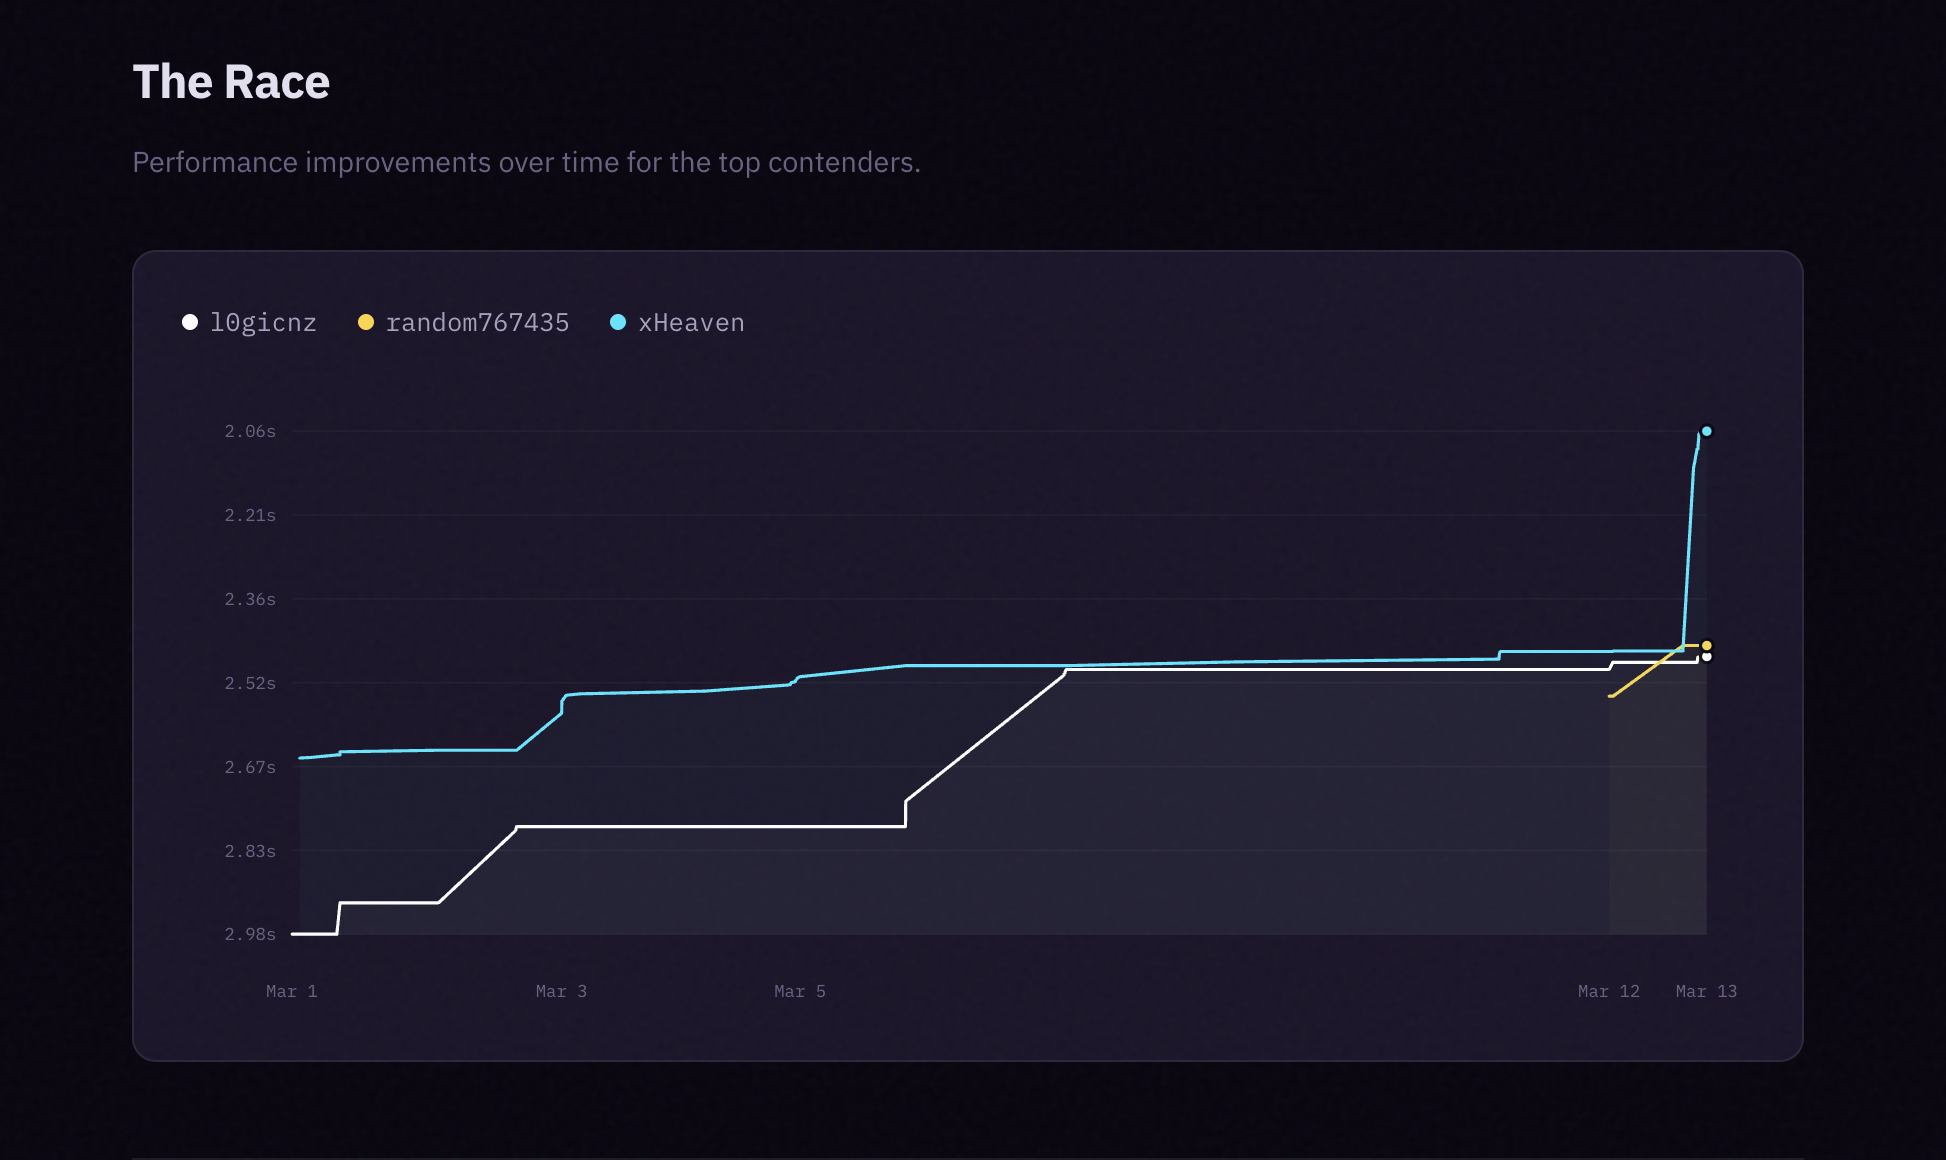Image resolution: width=1946 pixels, height=1160 pixels.
Task: Click the 2.36s y-axis label
Action: click(250, 599)
